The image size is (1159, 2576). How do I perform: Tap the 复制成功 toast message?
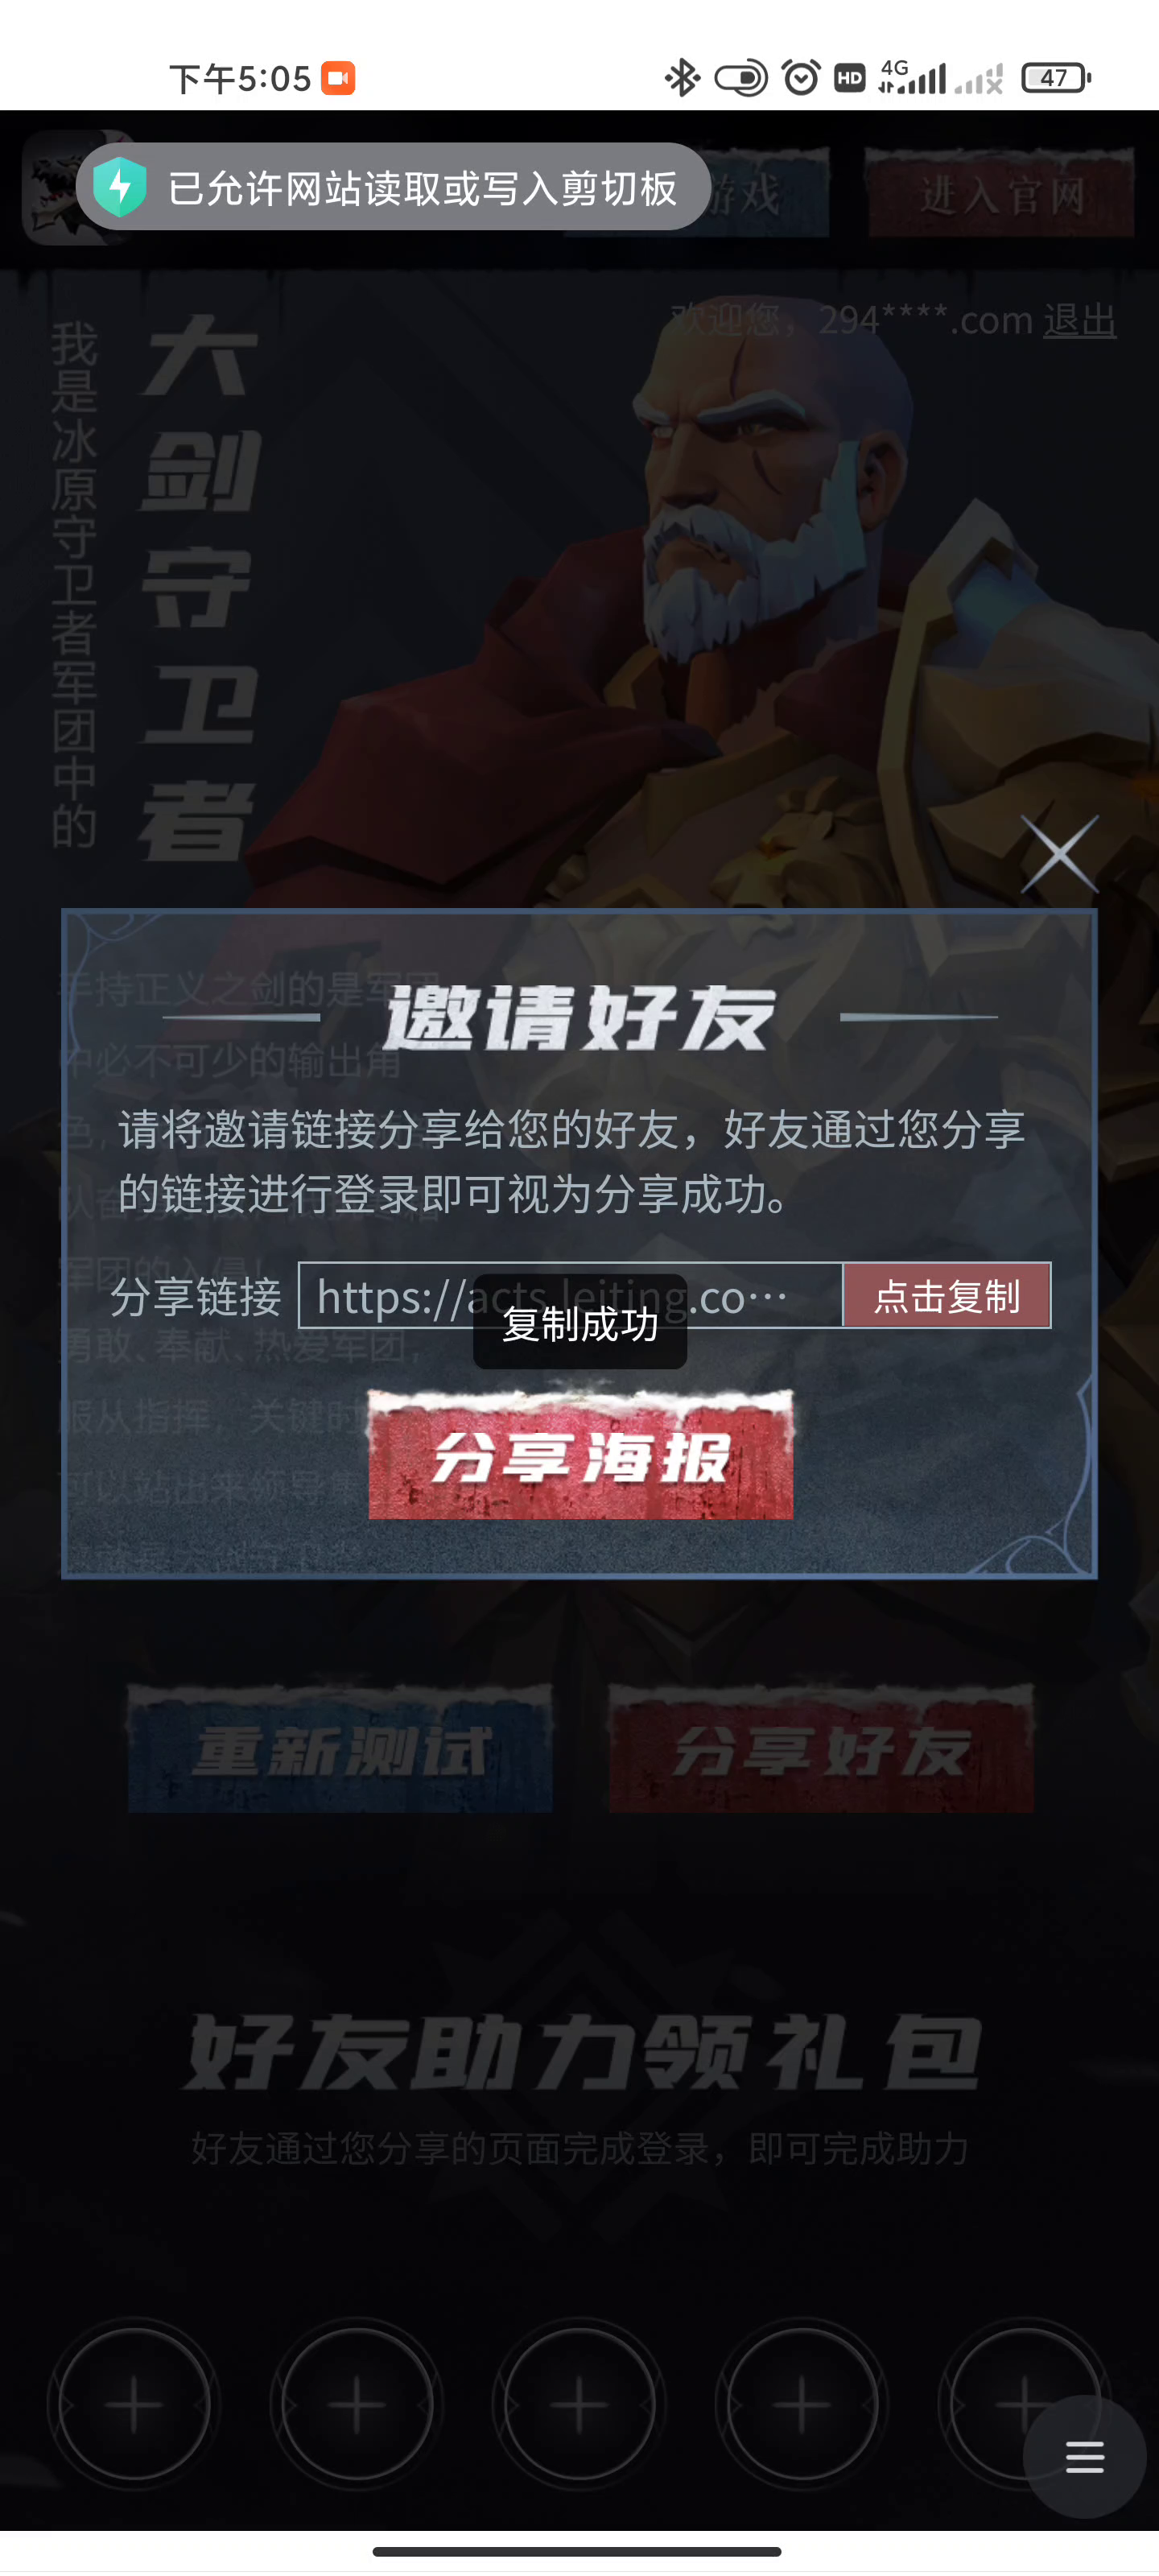pos(580,1323)
